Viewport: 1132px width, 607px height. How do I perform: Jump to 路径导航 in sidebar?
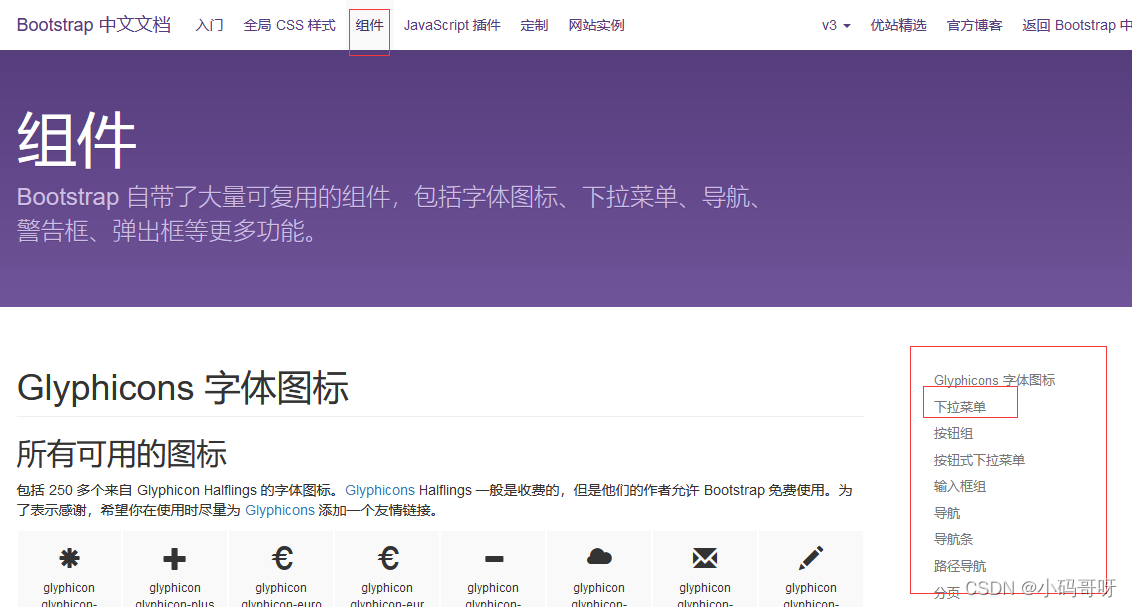point(959,566)
